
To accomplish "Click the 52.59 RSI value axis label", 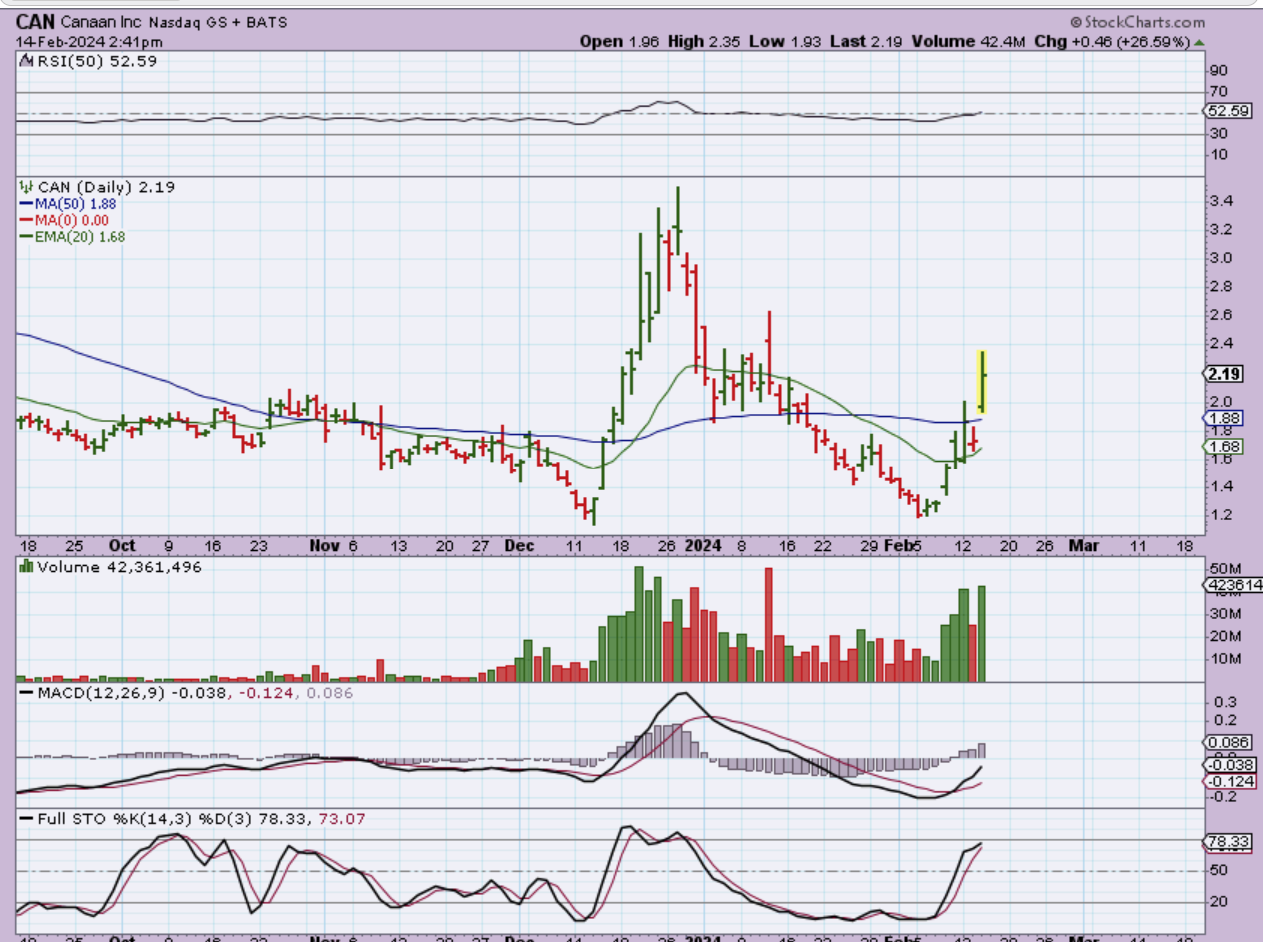I will click(x=1227, y=111).
